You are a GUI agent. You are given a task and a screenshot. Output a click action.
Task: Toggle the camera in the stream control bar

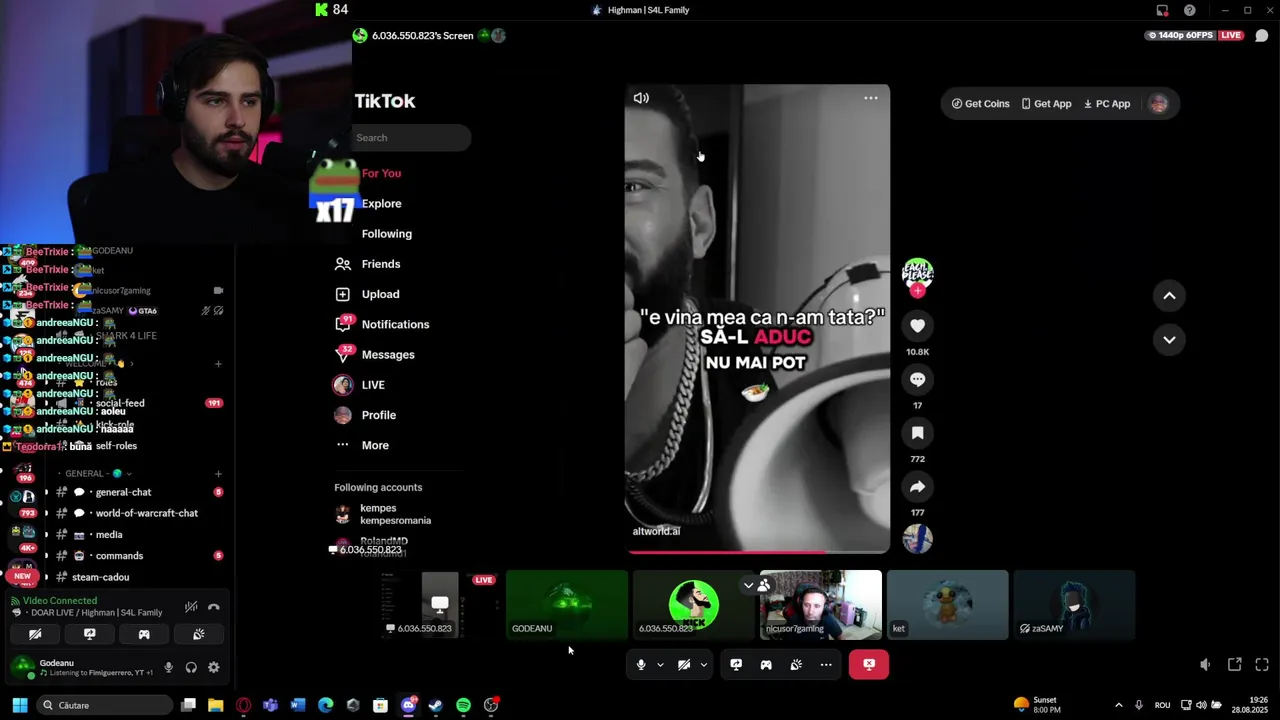[684, 664]
